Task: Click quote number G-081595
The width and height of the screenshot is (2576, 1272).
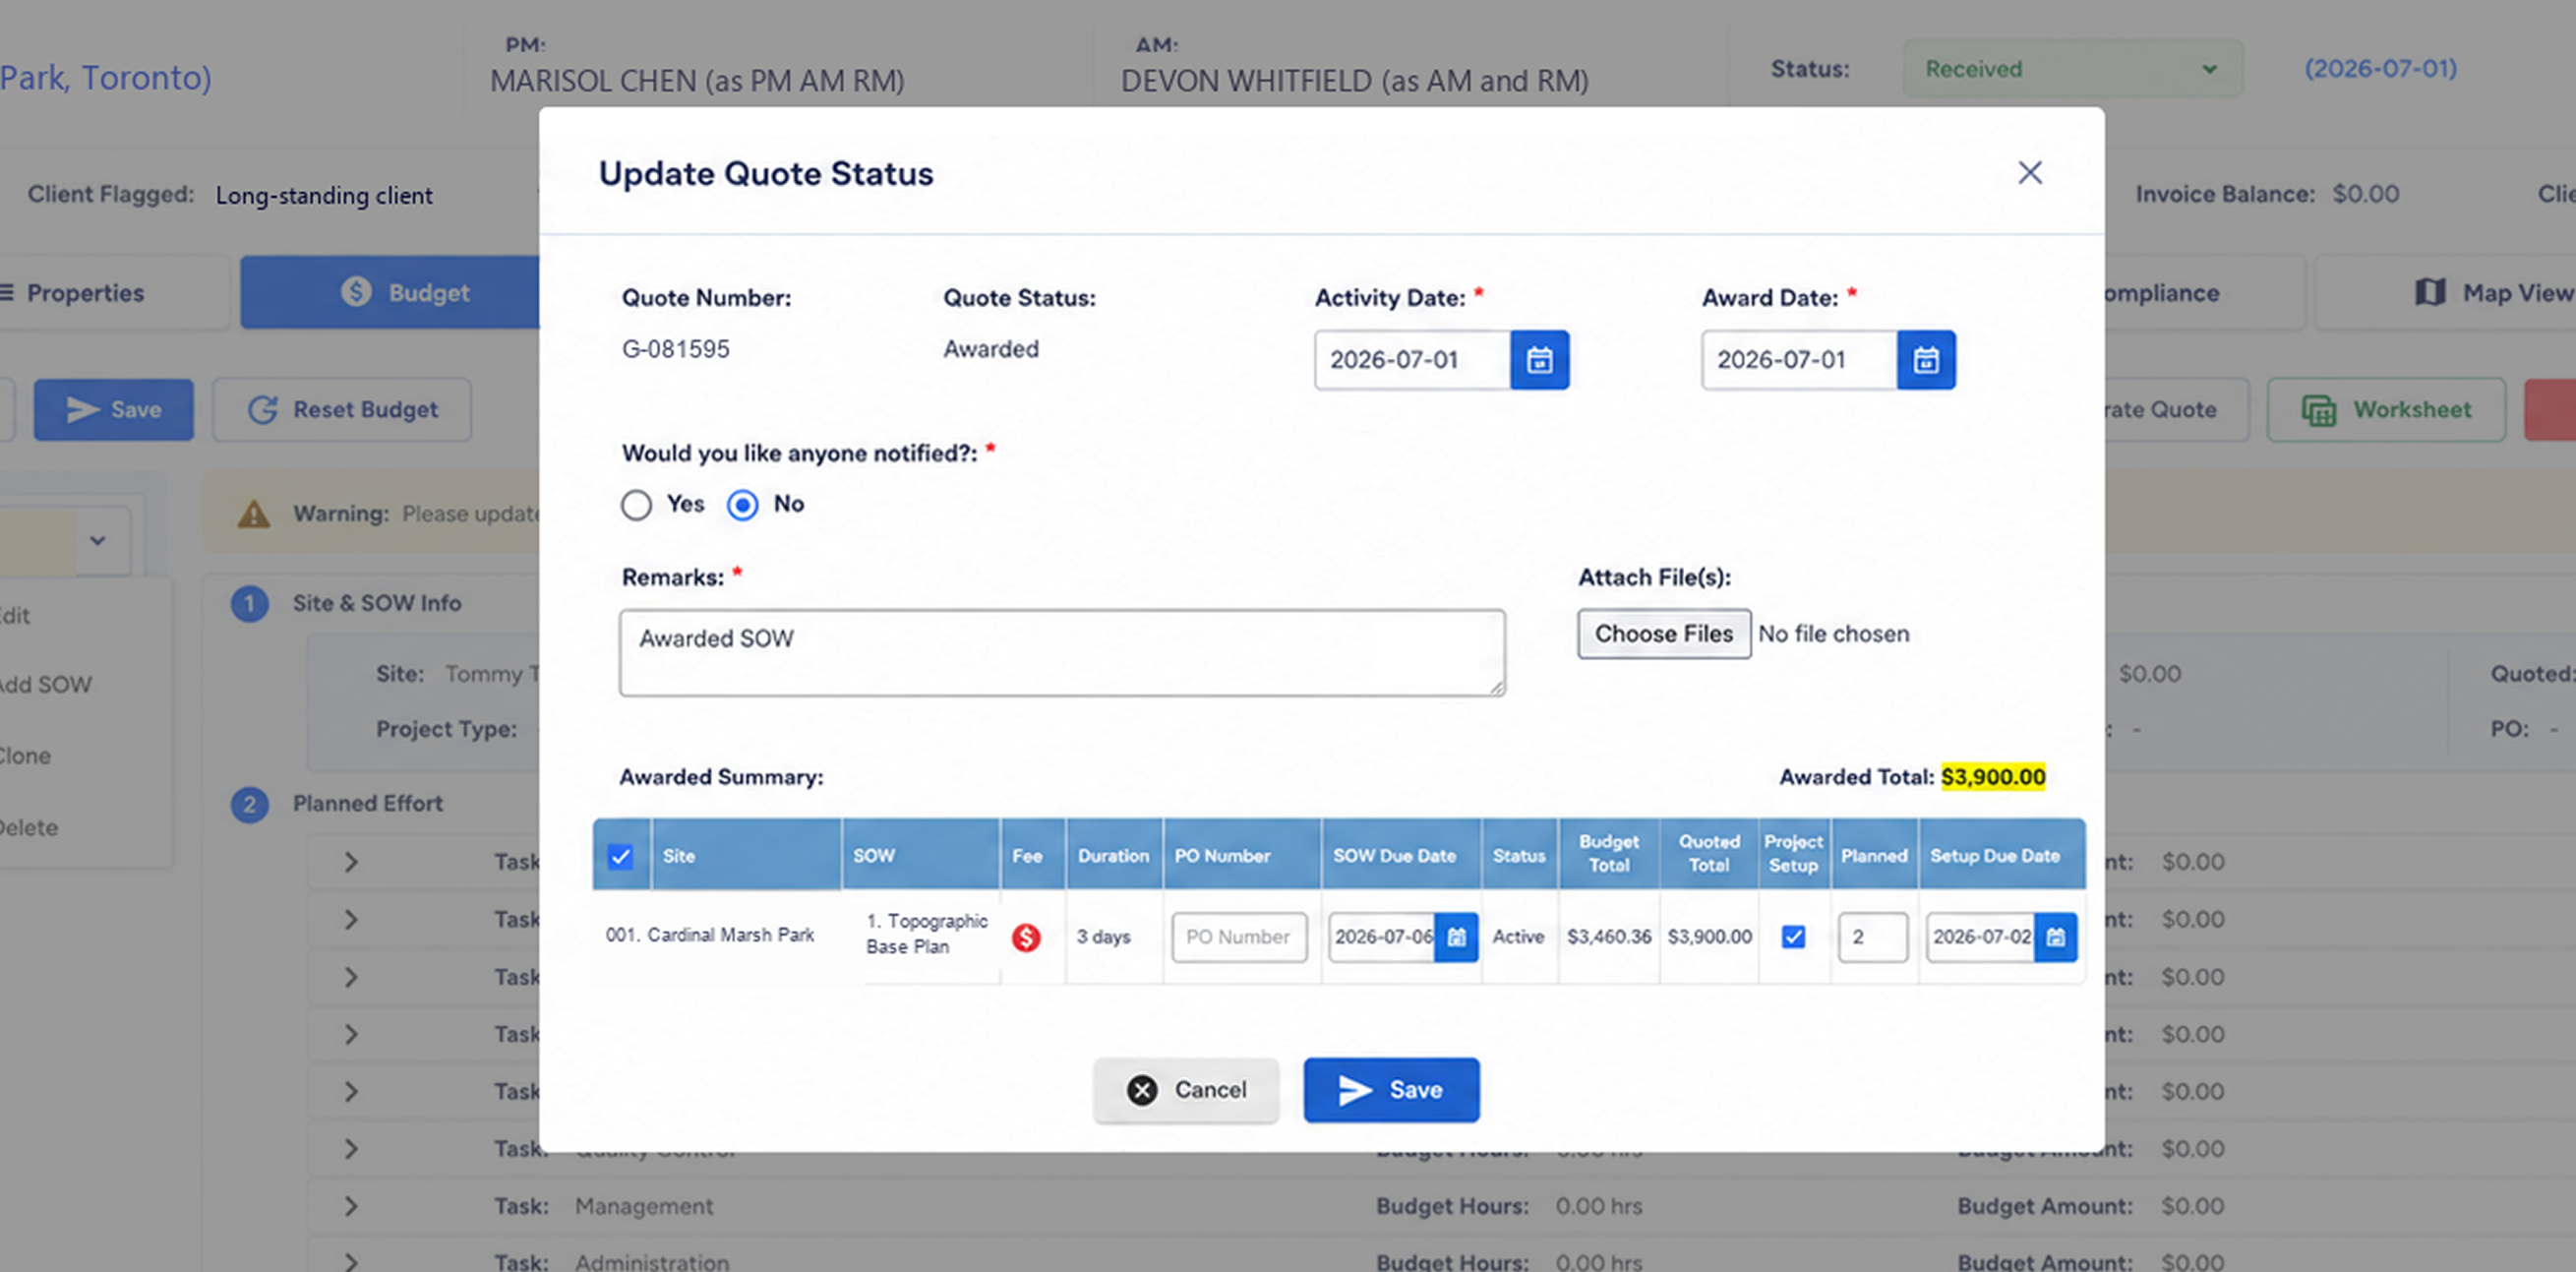Action: click(676, 349)
